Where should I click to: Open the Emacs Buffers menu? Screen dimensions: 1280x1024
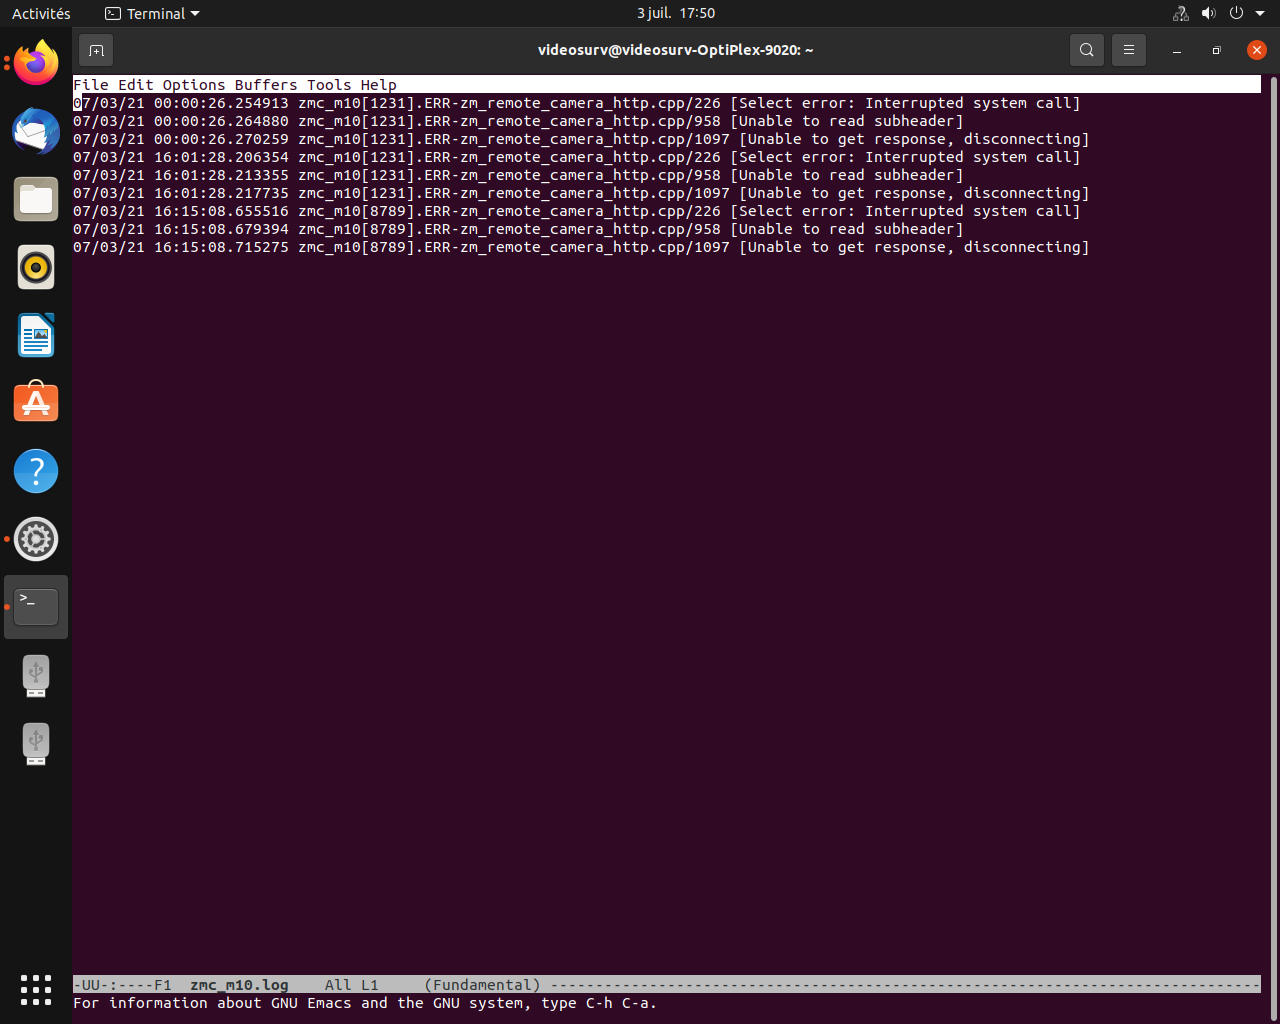266,85
